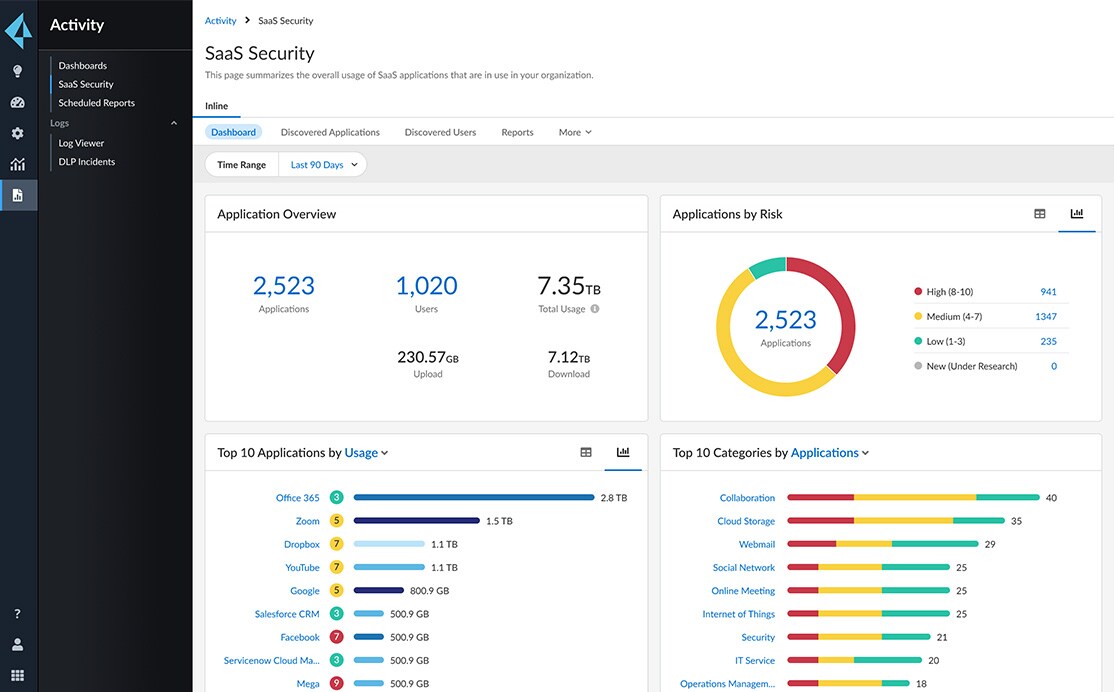Click the help question mark icon
The width and height of the screenshot is (1115, 692).
[x=16, y=613]
